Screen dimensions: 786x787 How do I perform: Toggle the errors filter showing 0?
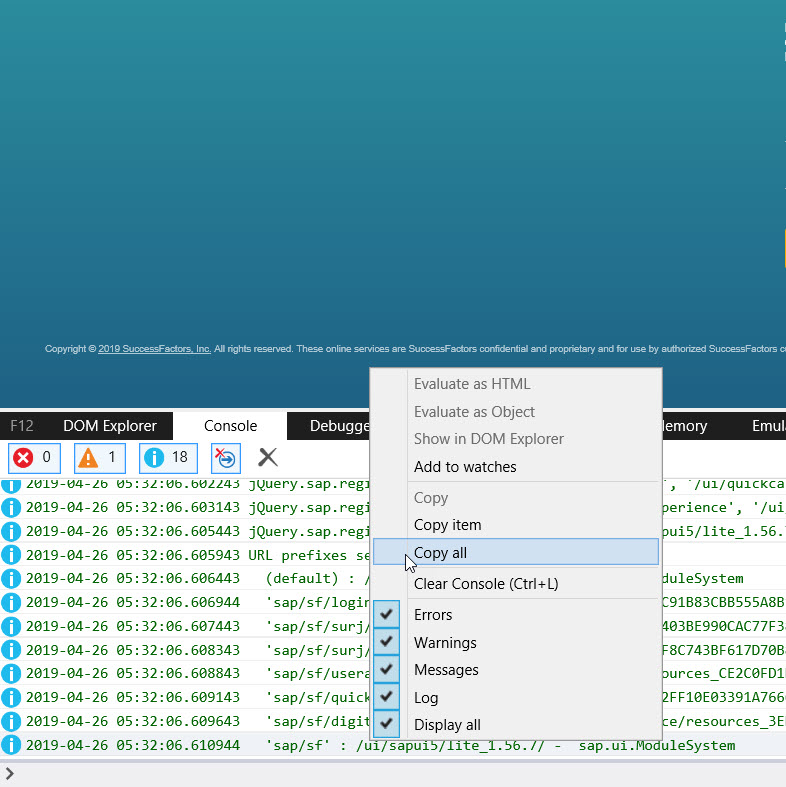tap(34, 458)
